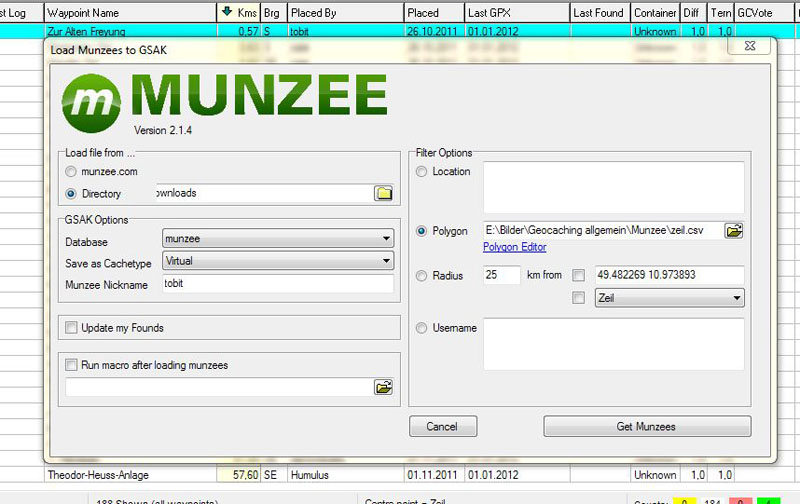Open the Zeil location dropdown
The height and width of the screenshot is (504, 800).
(669, 298)
